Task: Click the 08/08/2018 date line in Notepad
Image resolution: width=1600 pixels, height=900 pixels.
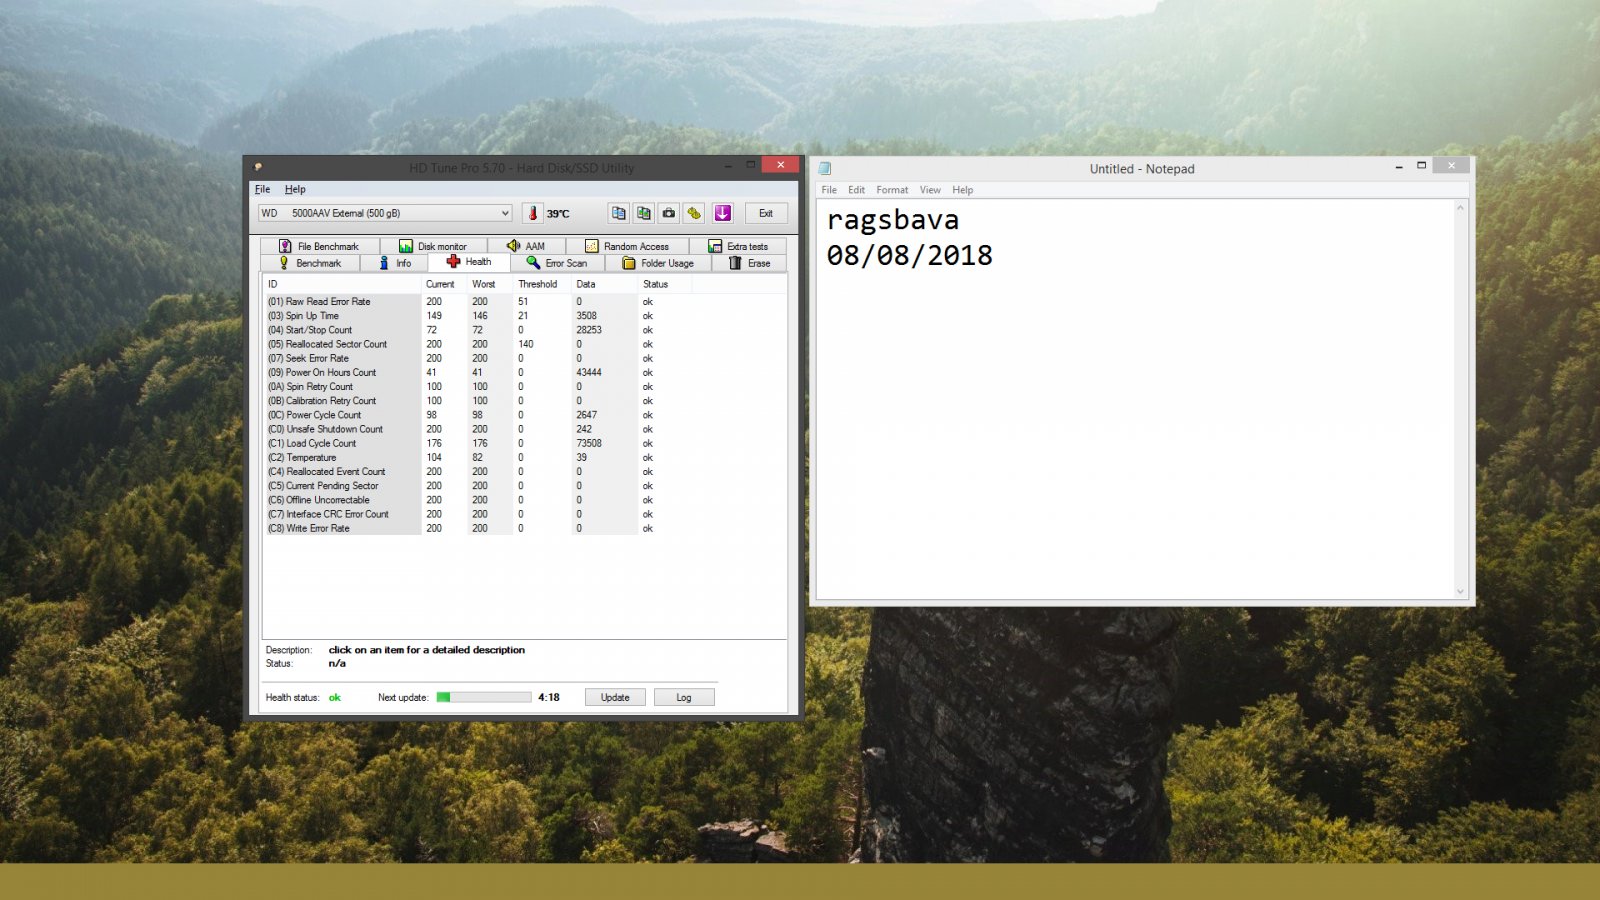Action: pos(910,256)
